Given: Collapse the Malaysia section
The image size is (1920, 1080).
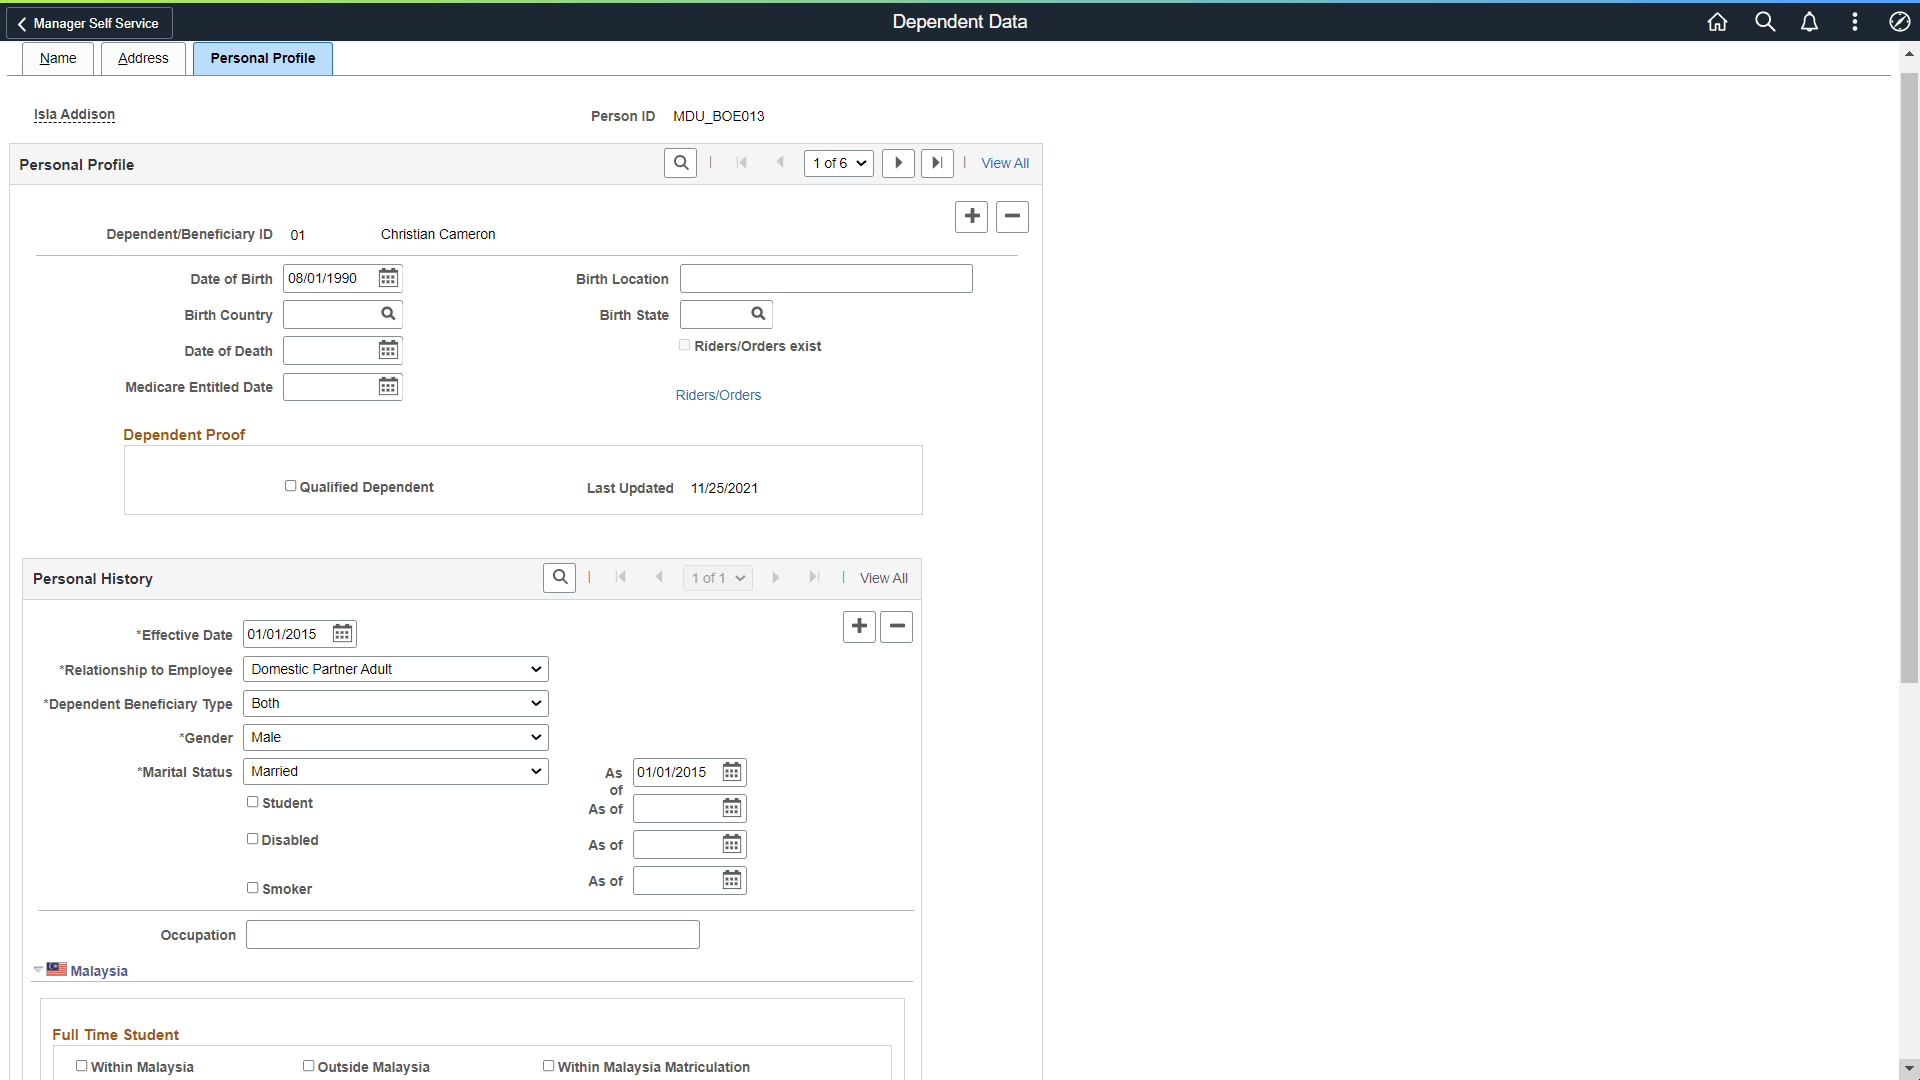Looking at the screenshot, I should [37, 968].
